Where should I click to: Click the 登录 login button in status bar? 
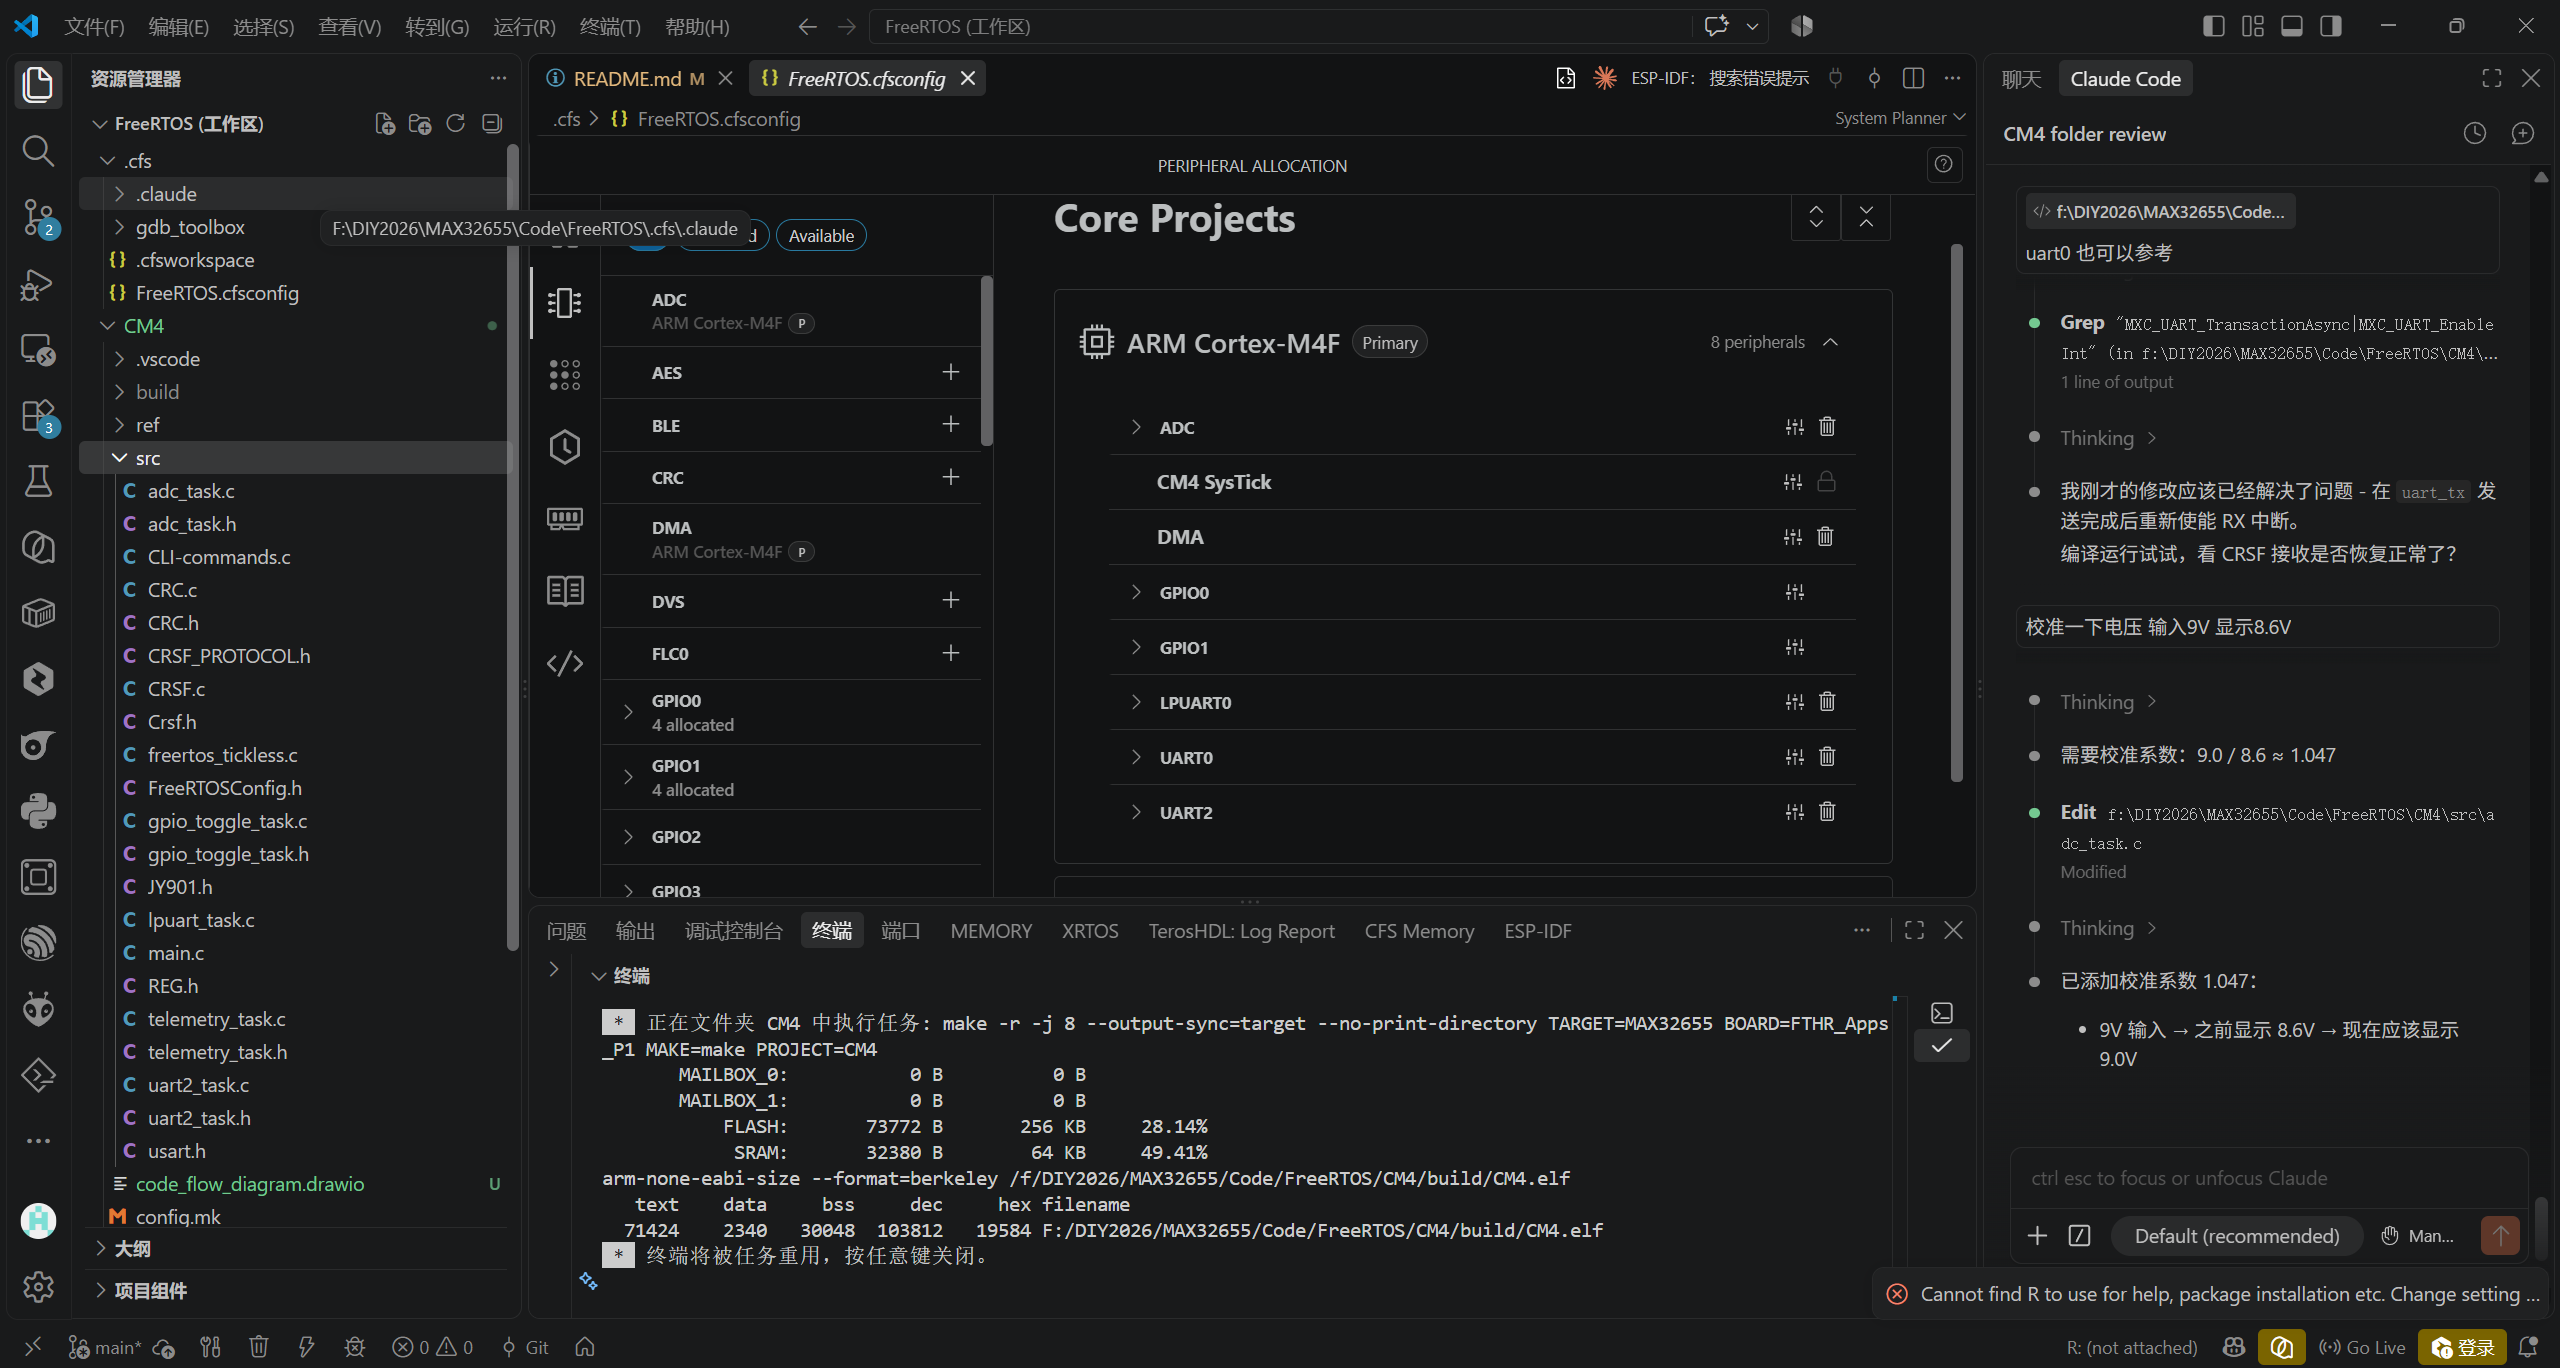(2463, 1347)
